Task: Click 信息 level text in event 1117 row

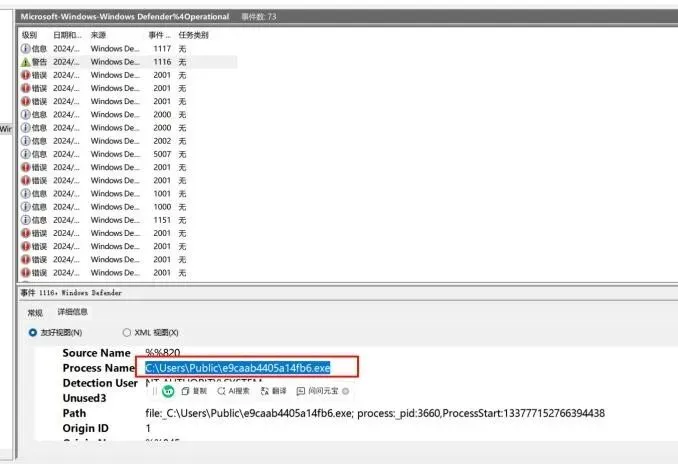Action: [x=39, y=48]
